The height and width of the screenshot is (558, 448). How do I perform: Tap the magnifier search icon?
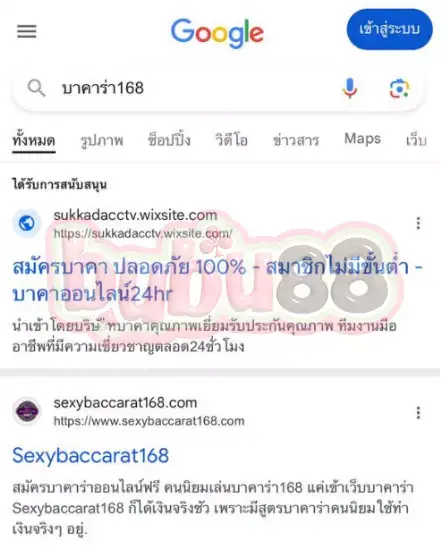pos(36,88)
